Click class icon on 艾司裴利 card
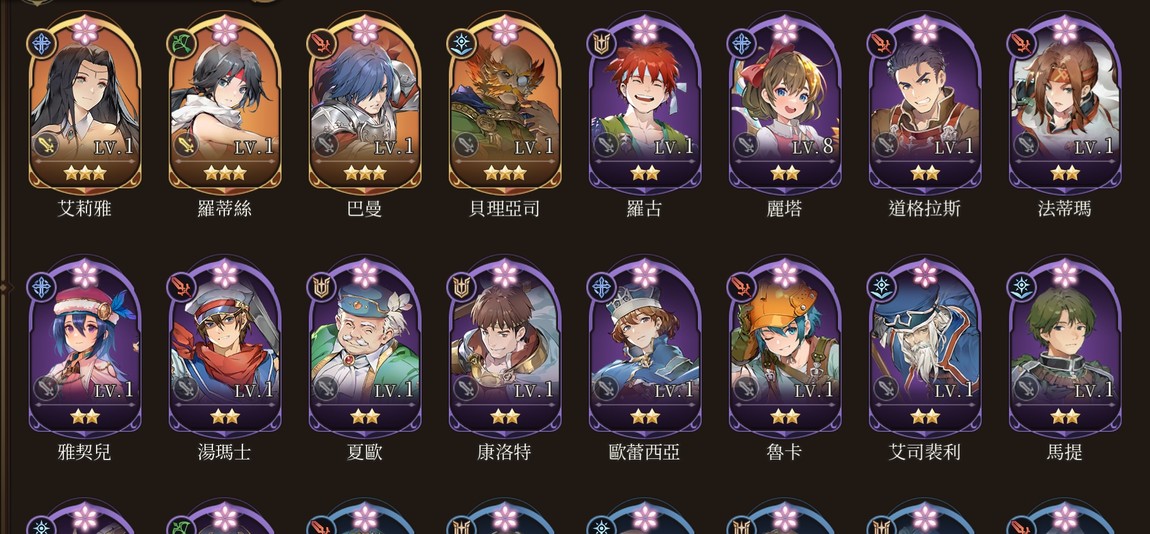This screenshot has height=534, width=1150. click(882, 286)
